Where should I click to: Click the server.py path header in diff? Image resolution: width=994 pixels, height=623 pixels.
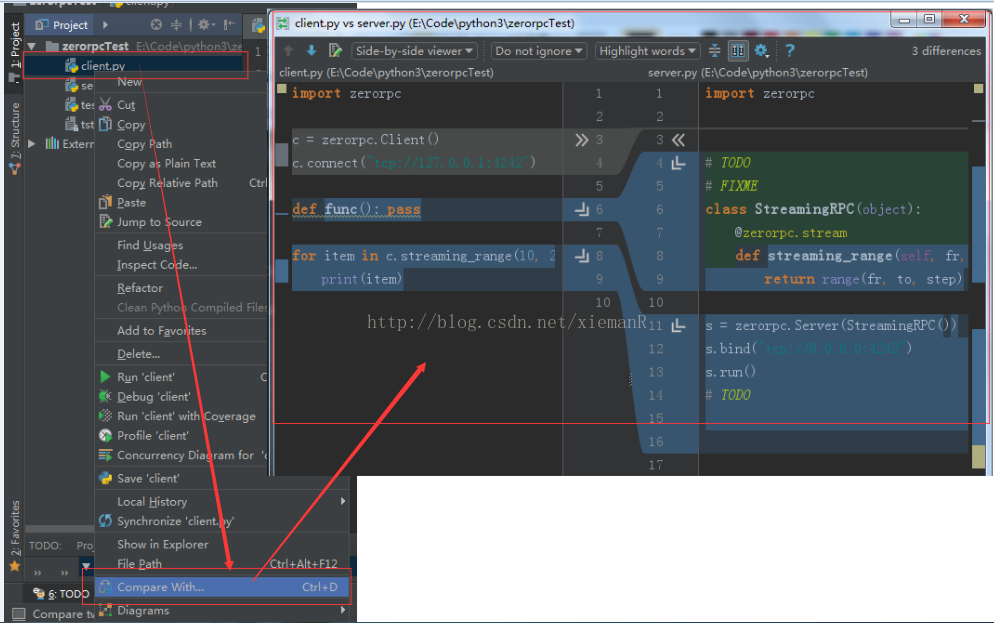pos(758,72)
